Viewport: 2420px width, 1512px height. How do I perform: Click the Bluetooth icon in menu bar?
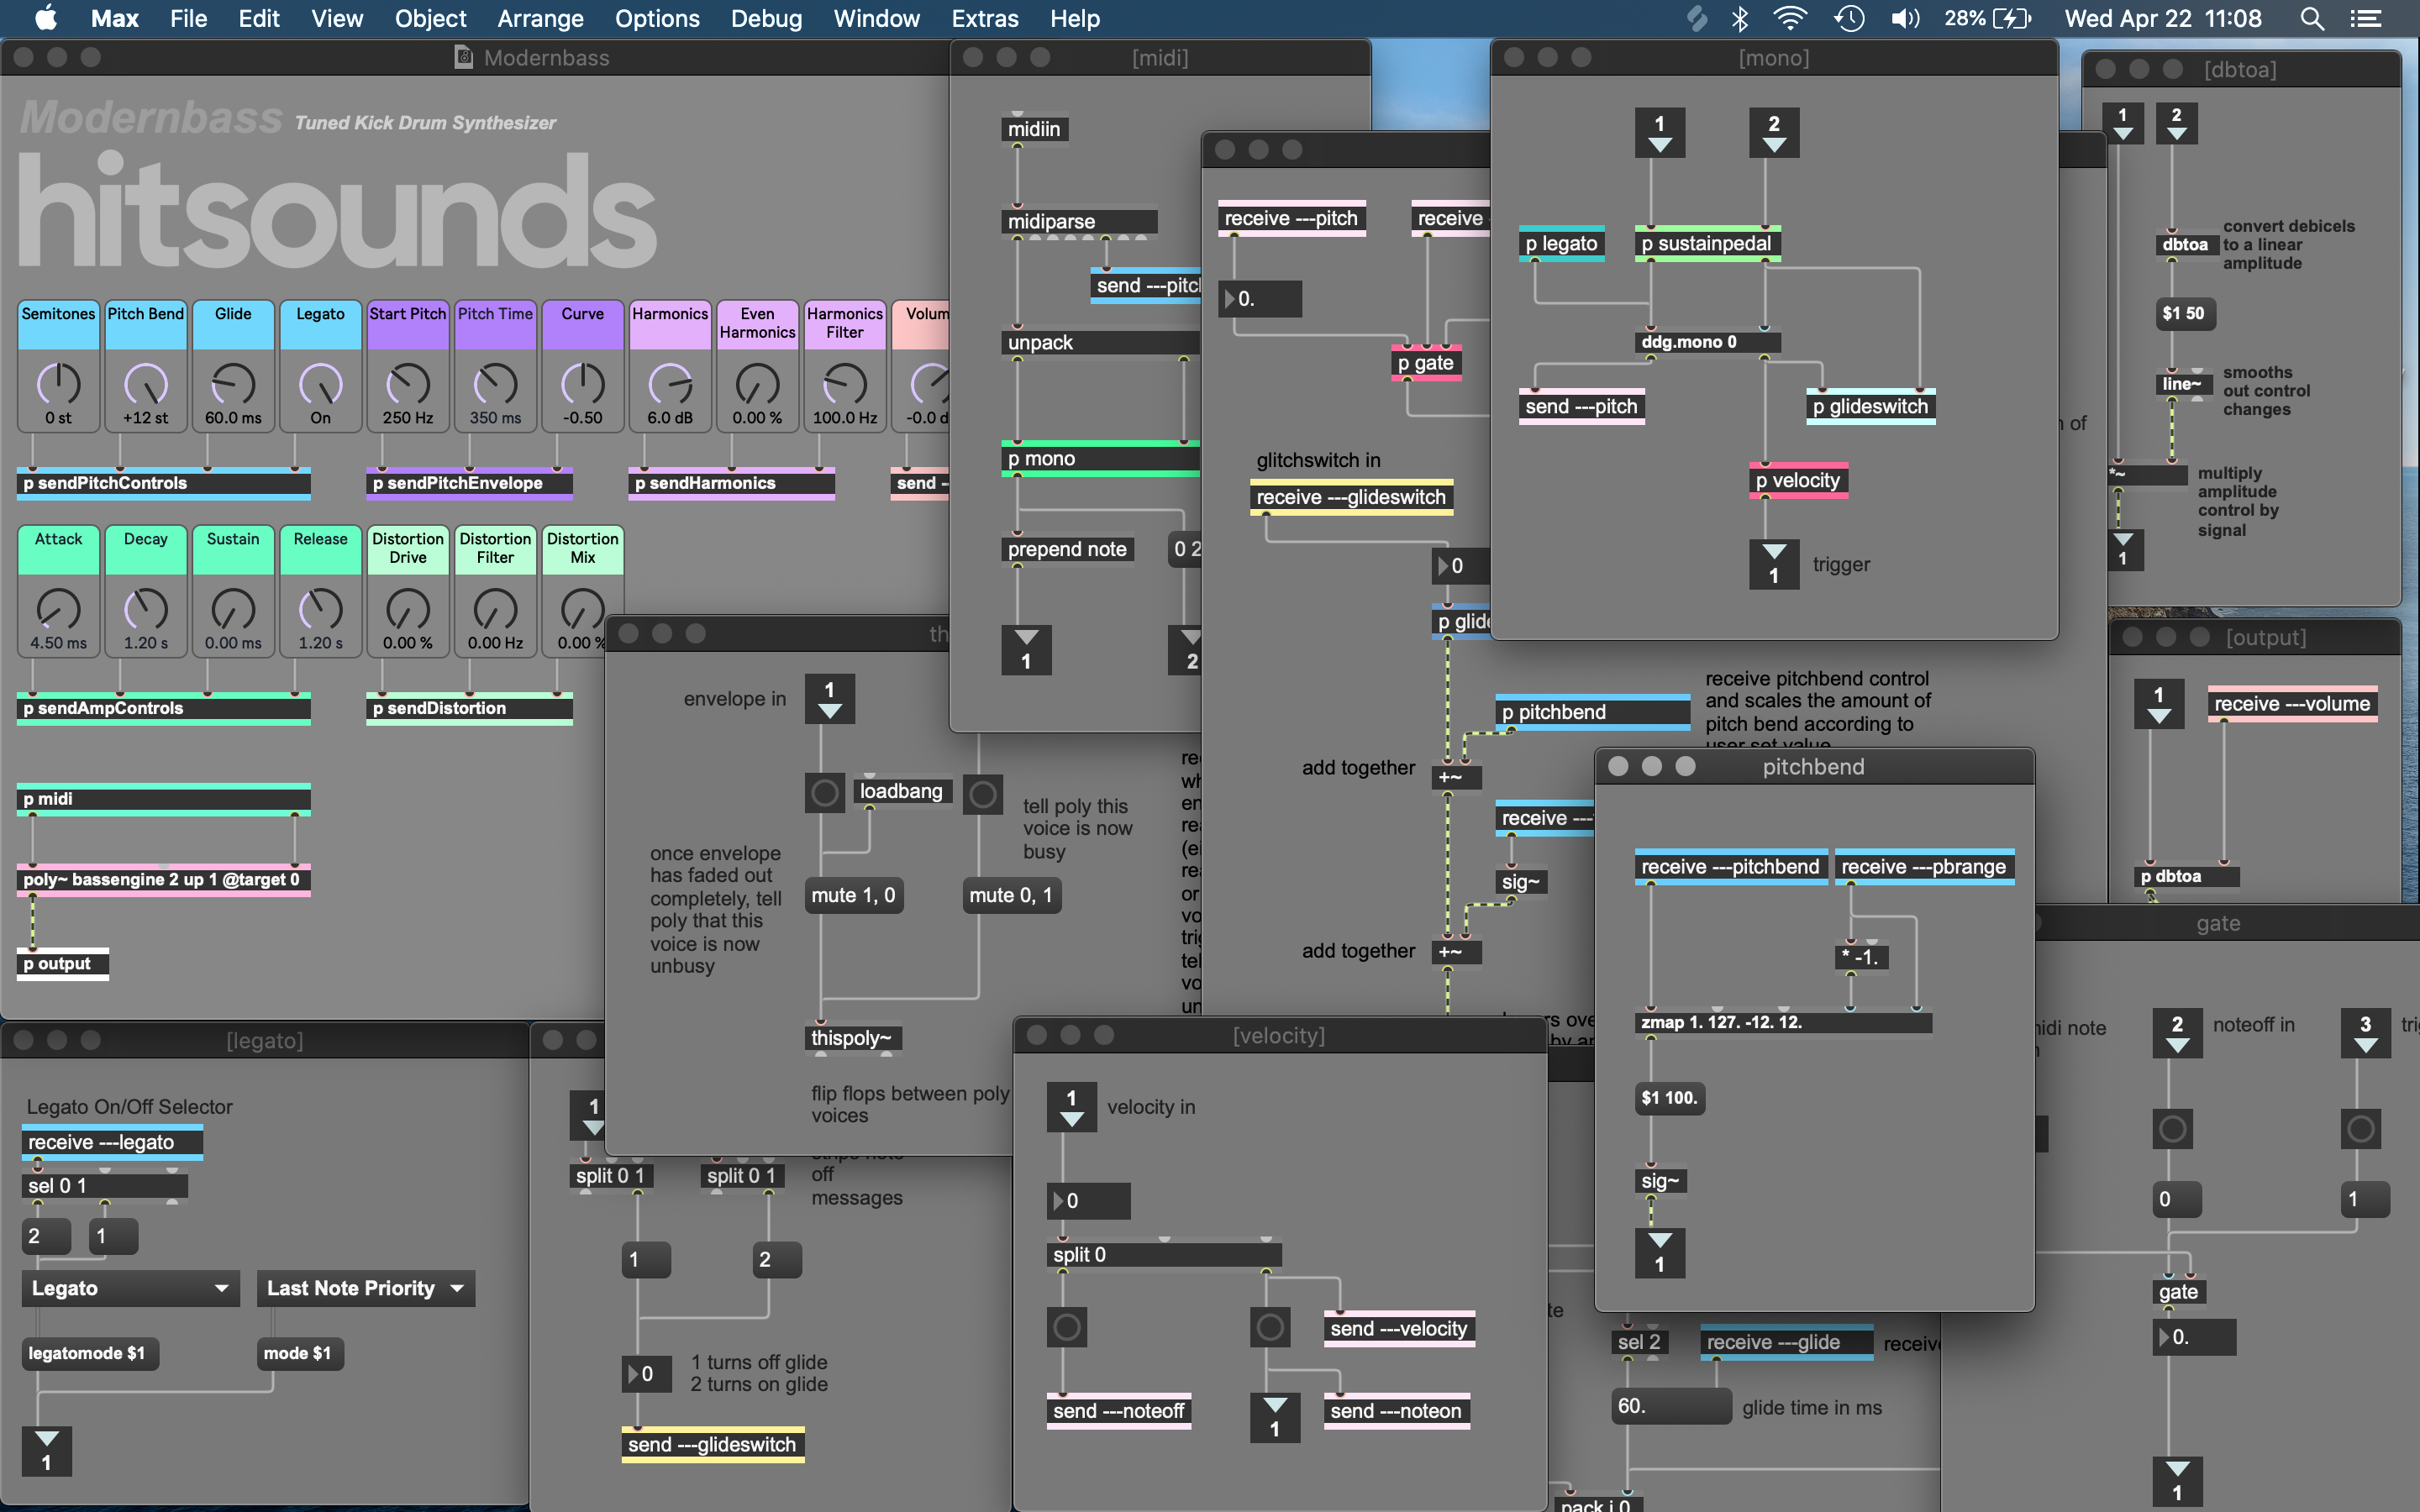tap(1740, 18)
